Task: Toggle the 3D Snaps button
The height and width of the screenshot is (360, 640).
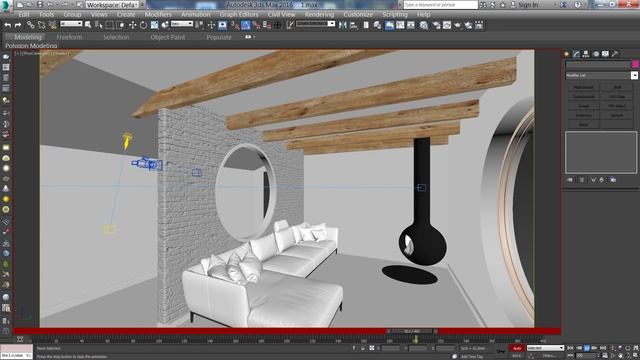Action: pos(235,25)
